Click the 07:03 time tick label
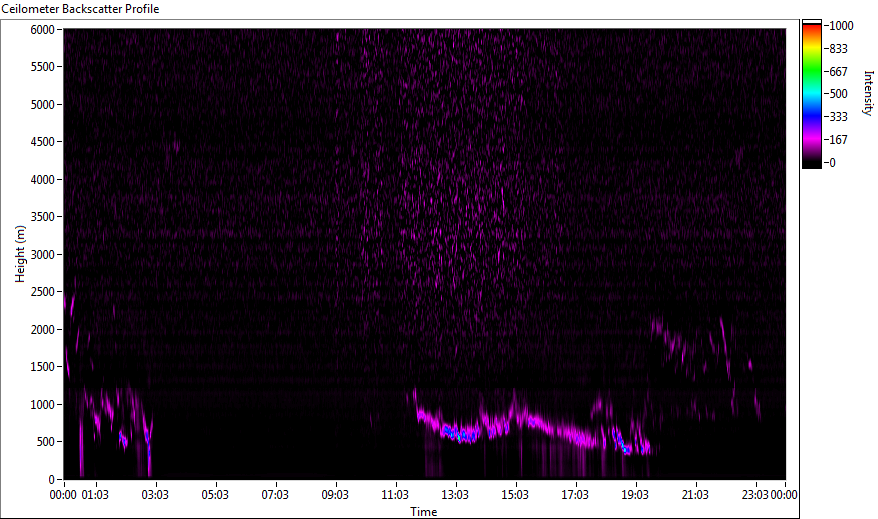Viewport: 878px width, 519px height. click(x=275, y=495)
